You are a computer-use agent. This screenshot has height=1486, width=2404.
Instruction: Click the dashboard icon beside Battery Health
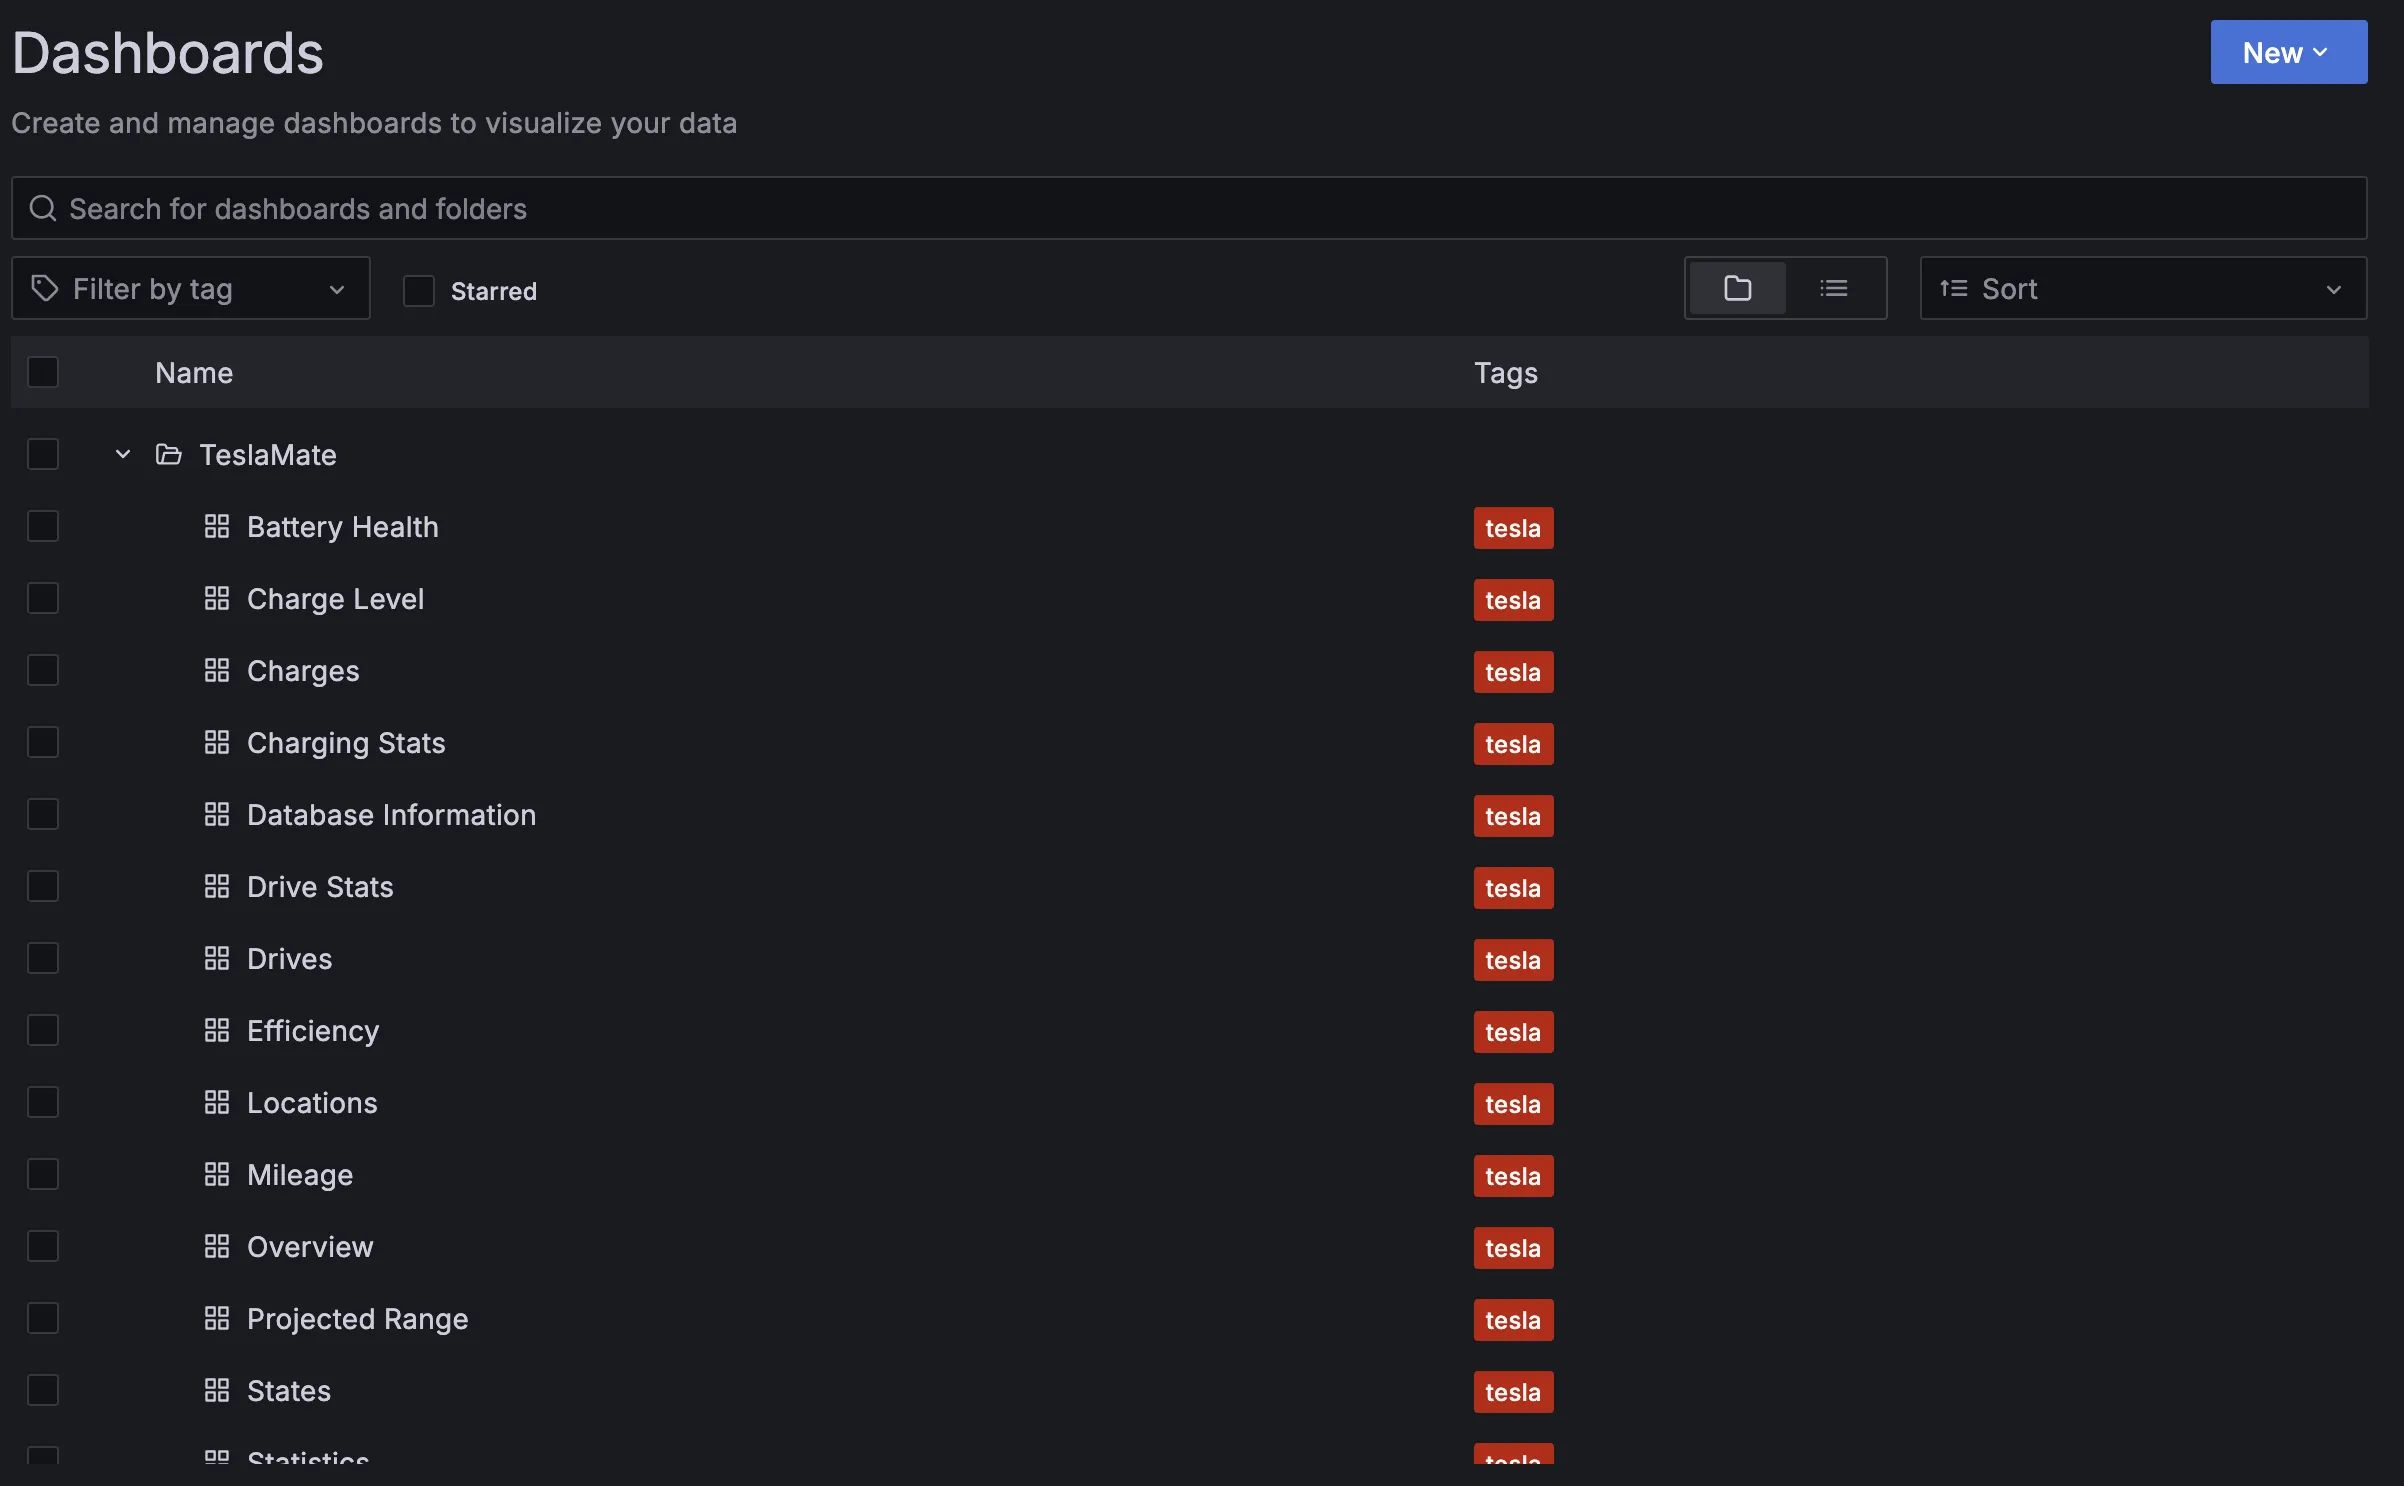click(217, 525)
